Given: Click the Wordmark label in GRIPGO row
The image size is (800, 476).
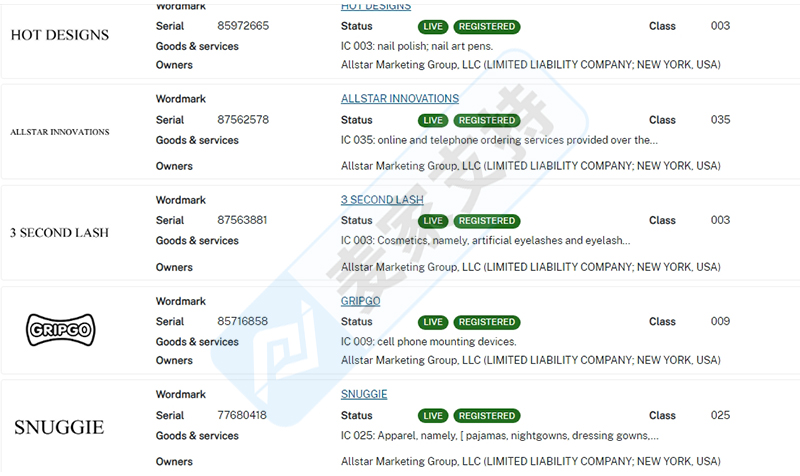Looking at the screenshot, I should (x=181, y=301).
